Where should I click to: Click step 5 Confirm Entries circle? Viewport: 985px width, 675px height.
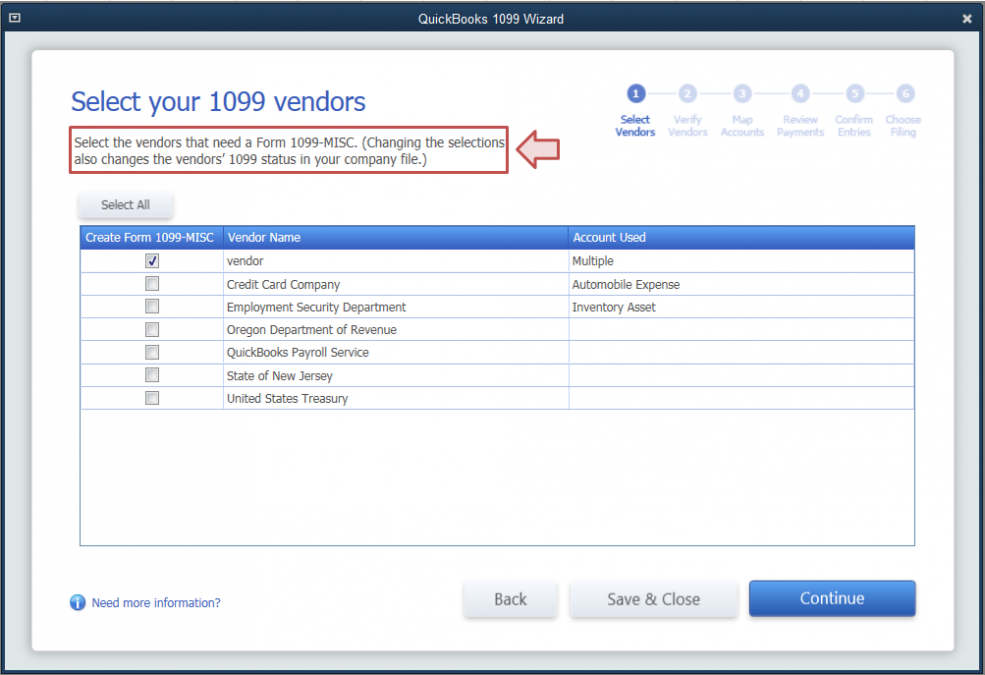tap(854, 94)
